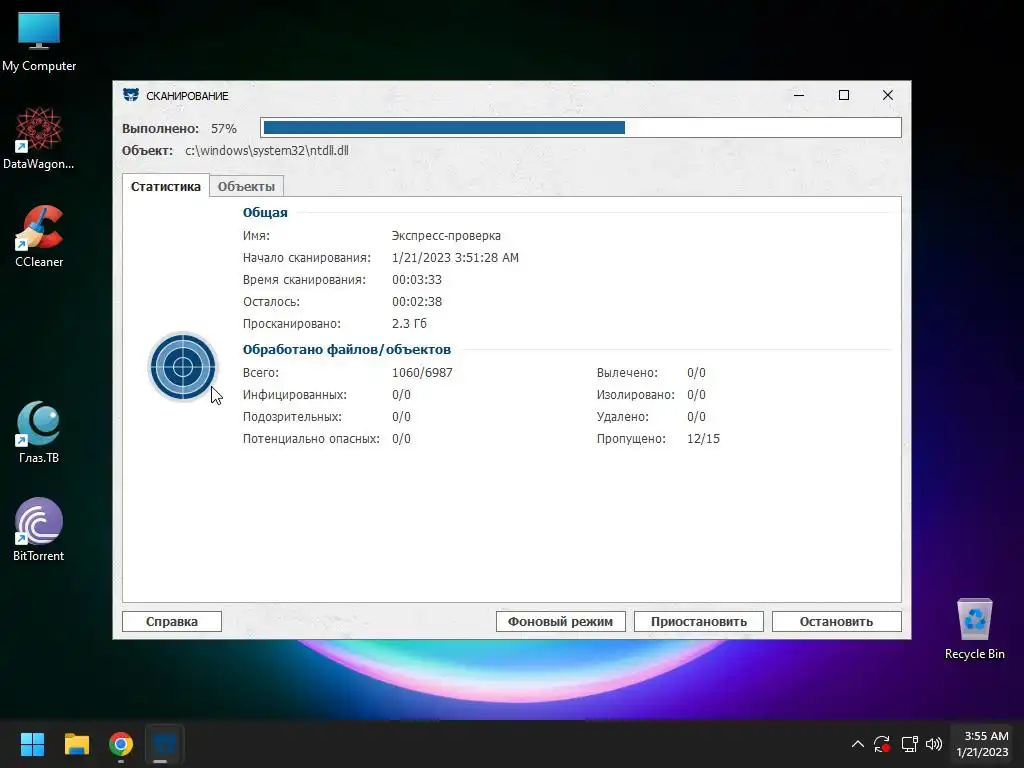The width and height of the screenshot is (1024, 768).
Task: Close the СКАНИРОВАНИЕ window
Action: pos(888,95)
